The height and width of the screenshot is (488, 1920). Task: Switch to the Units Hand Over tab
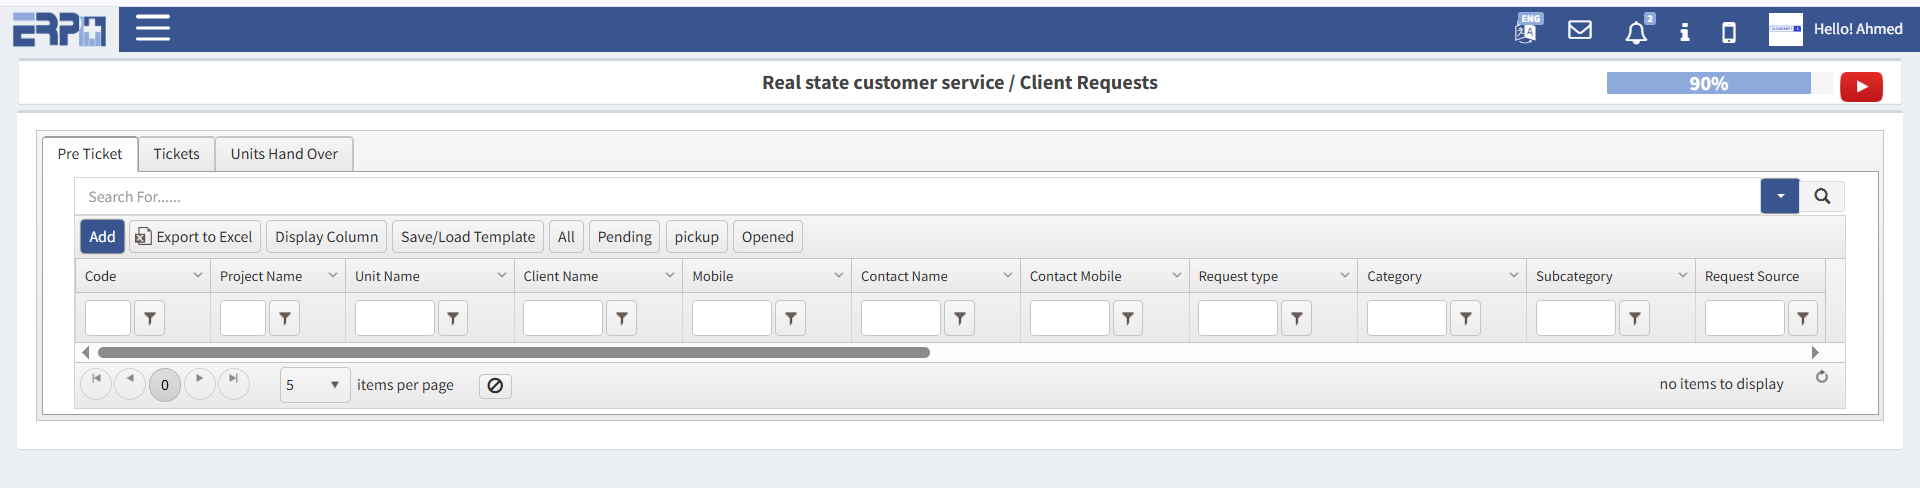pyautogui.click(x=284, y=154)
